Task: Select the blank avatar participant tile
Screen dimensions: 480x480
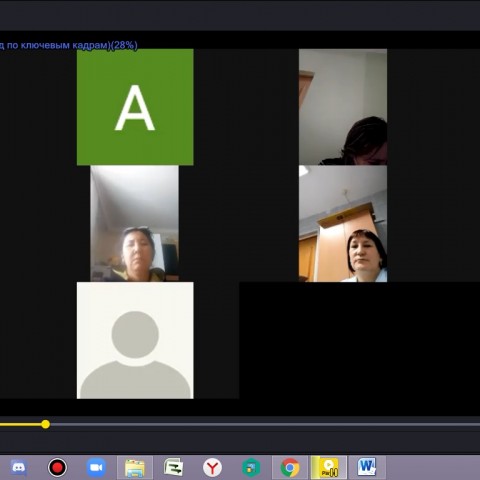Action: coord(135,340)
